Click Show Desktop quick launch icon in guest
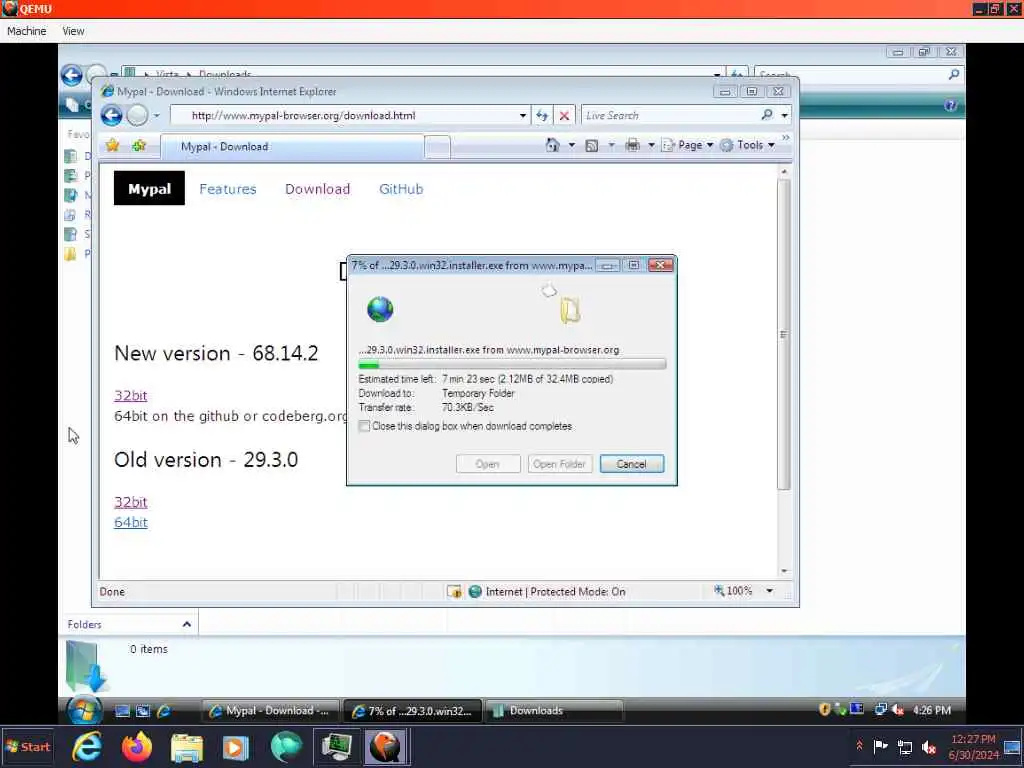The image size is (1024, 768). (x=122, y=711)
